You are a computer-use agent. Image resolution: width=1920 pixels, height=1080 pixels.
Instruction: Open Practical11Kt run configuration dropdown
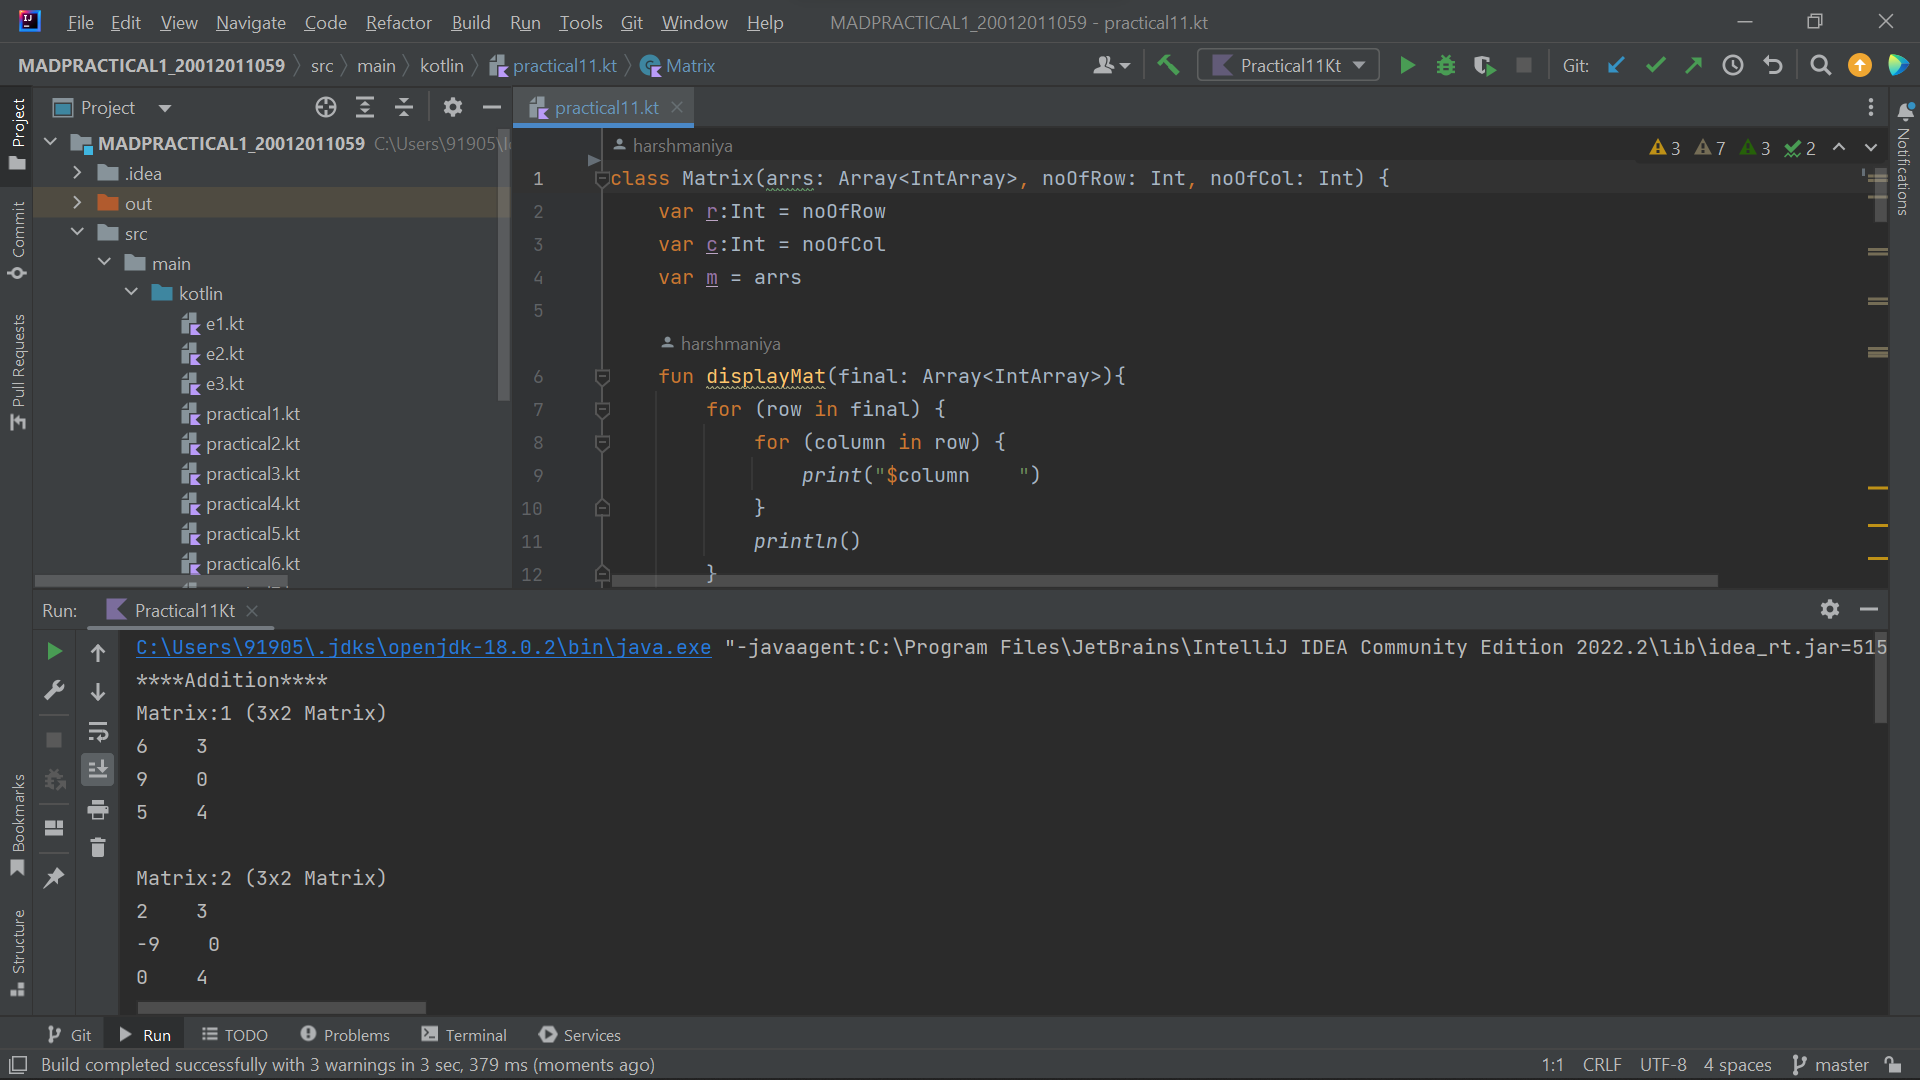(x=1289, y=66)
